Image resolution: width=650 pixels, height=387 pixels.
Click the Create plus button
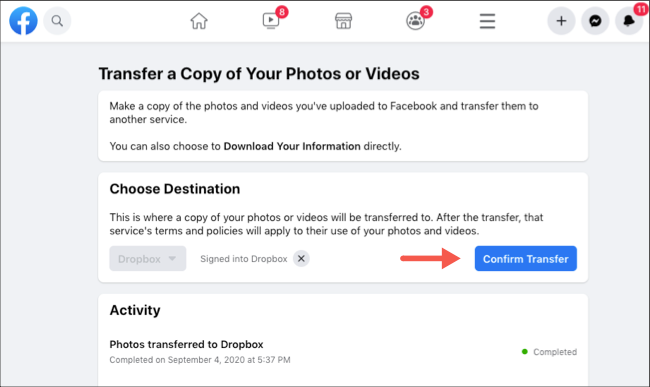click(561, 21)
